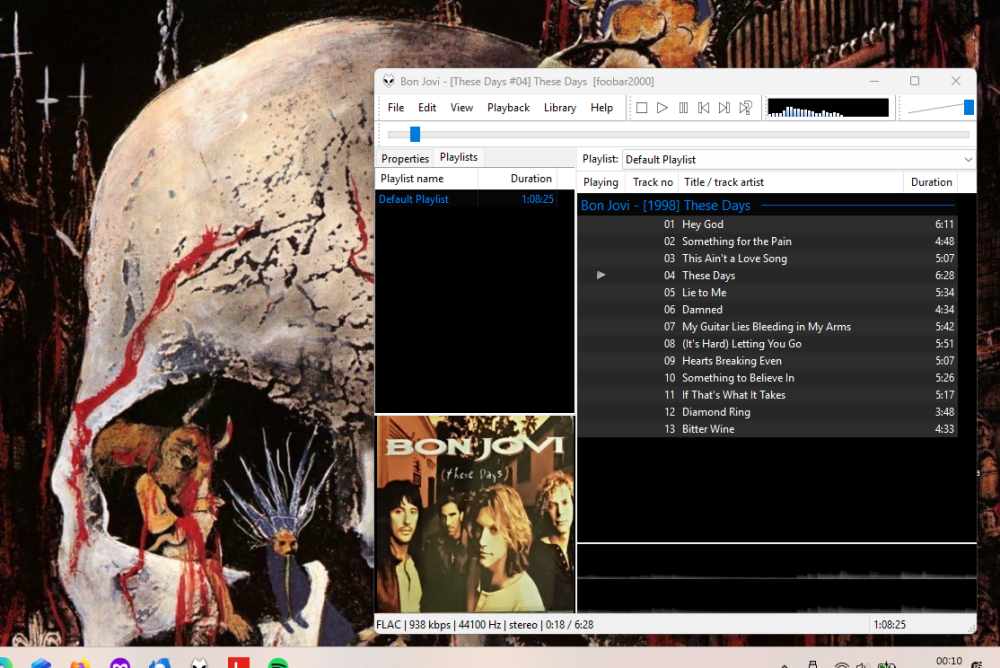Open the Playback menu

(508, 108)
